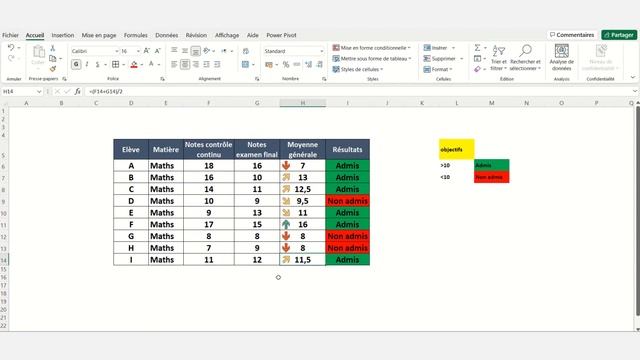This screenshot has height=360, width=640.
Task: Toggle Underline (S) formatting
Action: [x=97, y=64]
